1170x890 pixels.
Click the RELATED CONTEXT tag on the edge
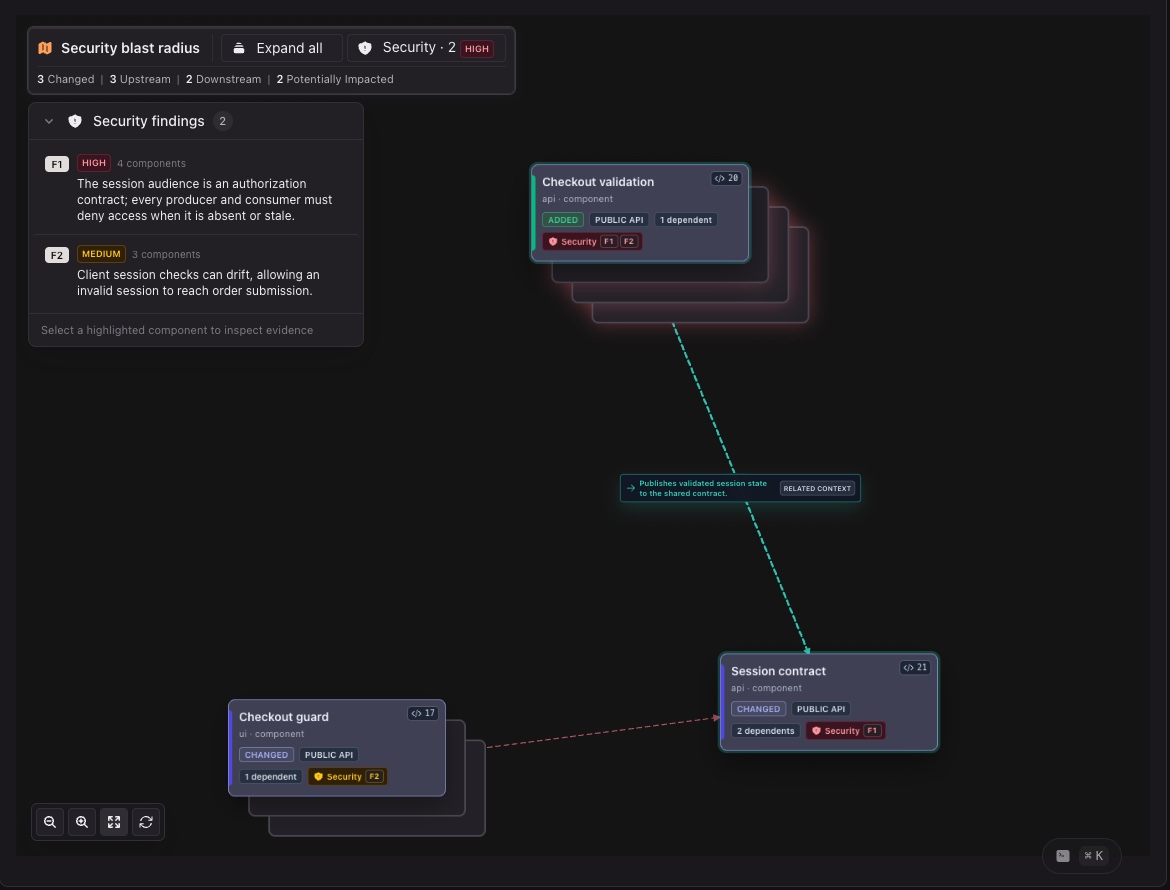817,489
